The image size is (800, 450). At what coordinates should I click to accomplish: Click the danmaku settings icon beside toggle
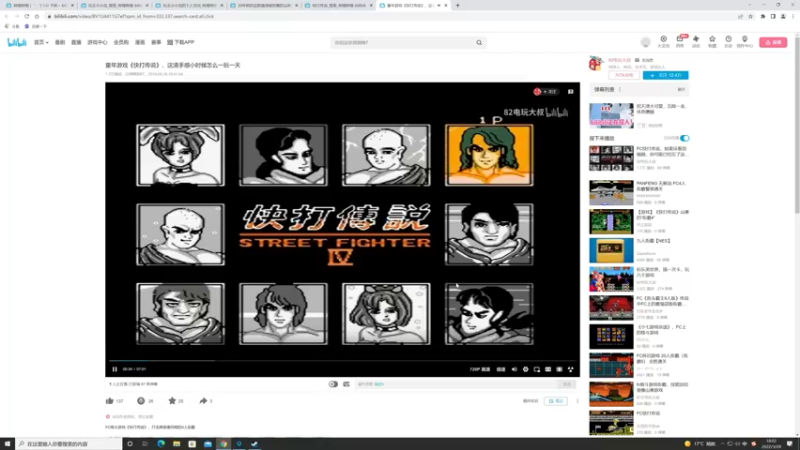click(x=346, y=384)
